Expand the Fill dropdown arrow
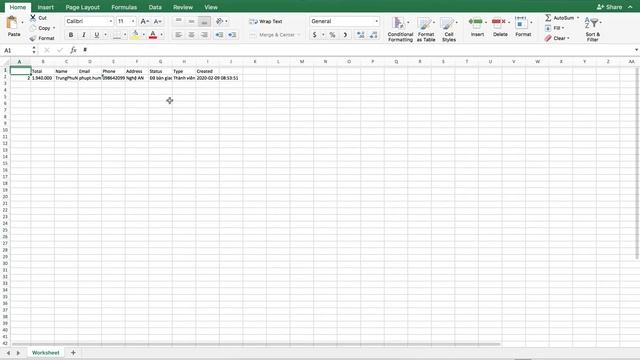640x360 pixels. click(563, 28)
